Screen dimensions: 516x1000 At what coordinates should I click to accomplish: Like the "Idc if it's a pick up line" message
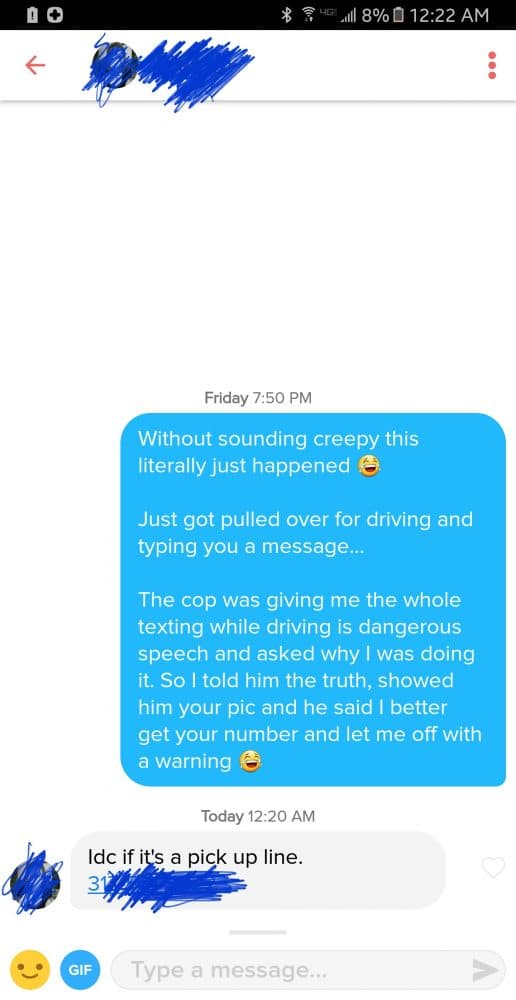493,867
